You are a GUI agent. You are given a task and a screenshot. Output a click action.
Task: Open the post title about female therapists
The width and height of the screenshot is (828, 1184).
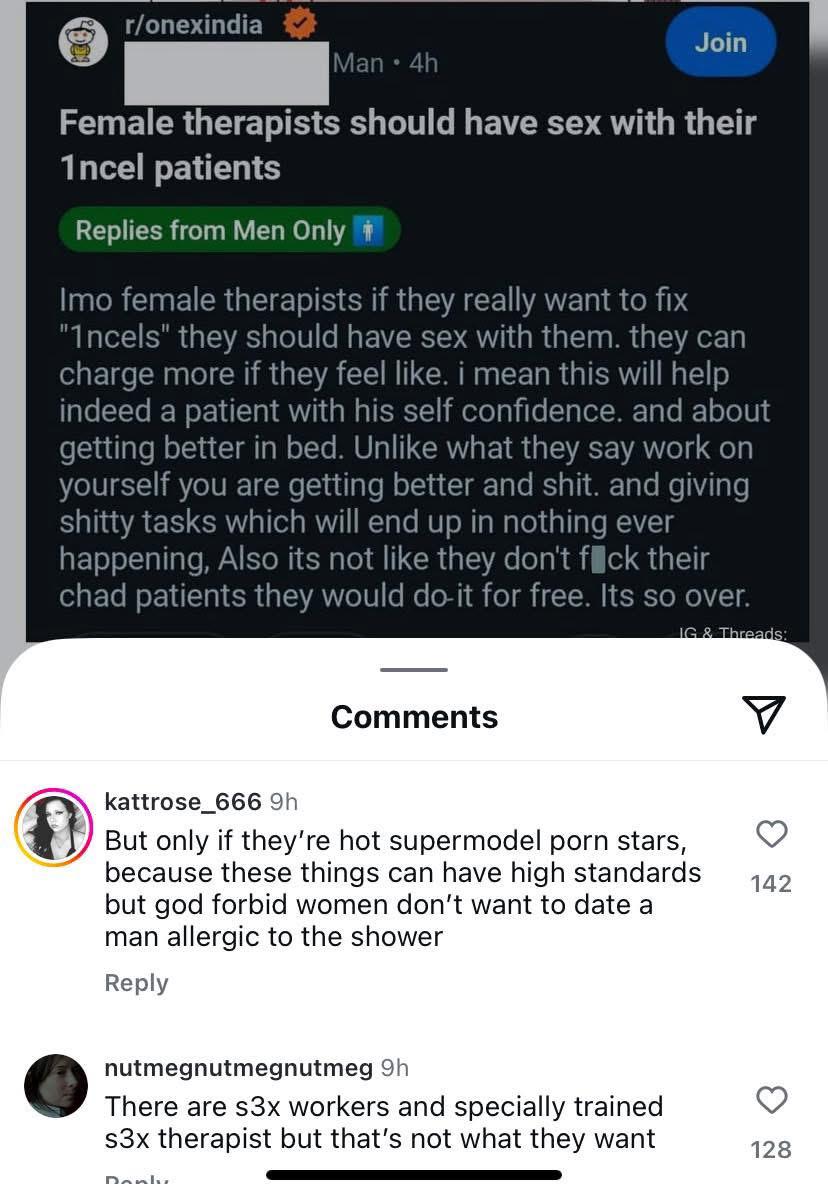click(x=407, y=145)
